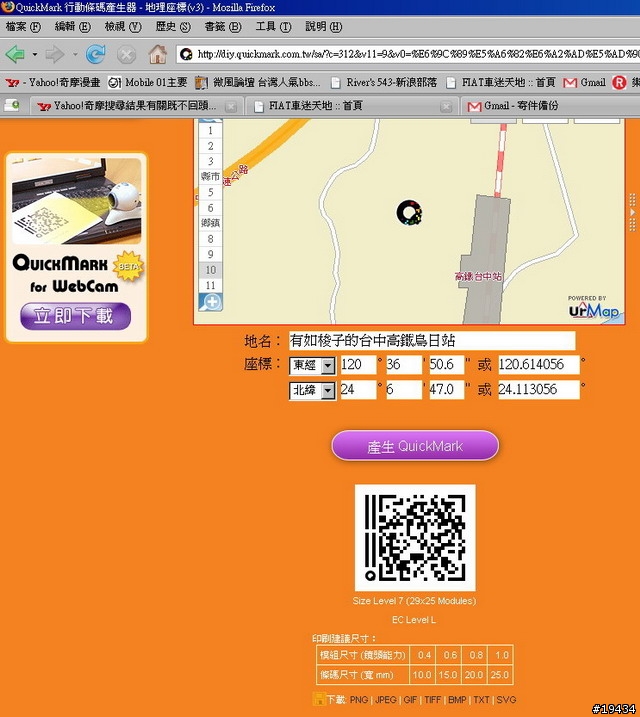The width and height of the screenshot is (640, 717).
Task: Open 微風論壇 bookmark
Action: coord(257,82)
